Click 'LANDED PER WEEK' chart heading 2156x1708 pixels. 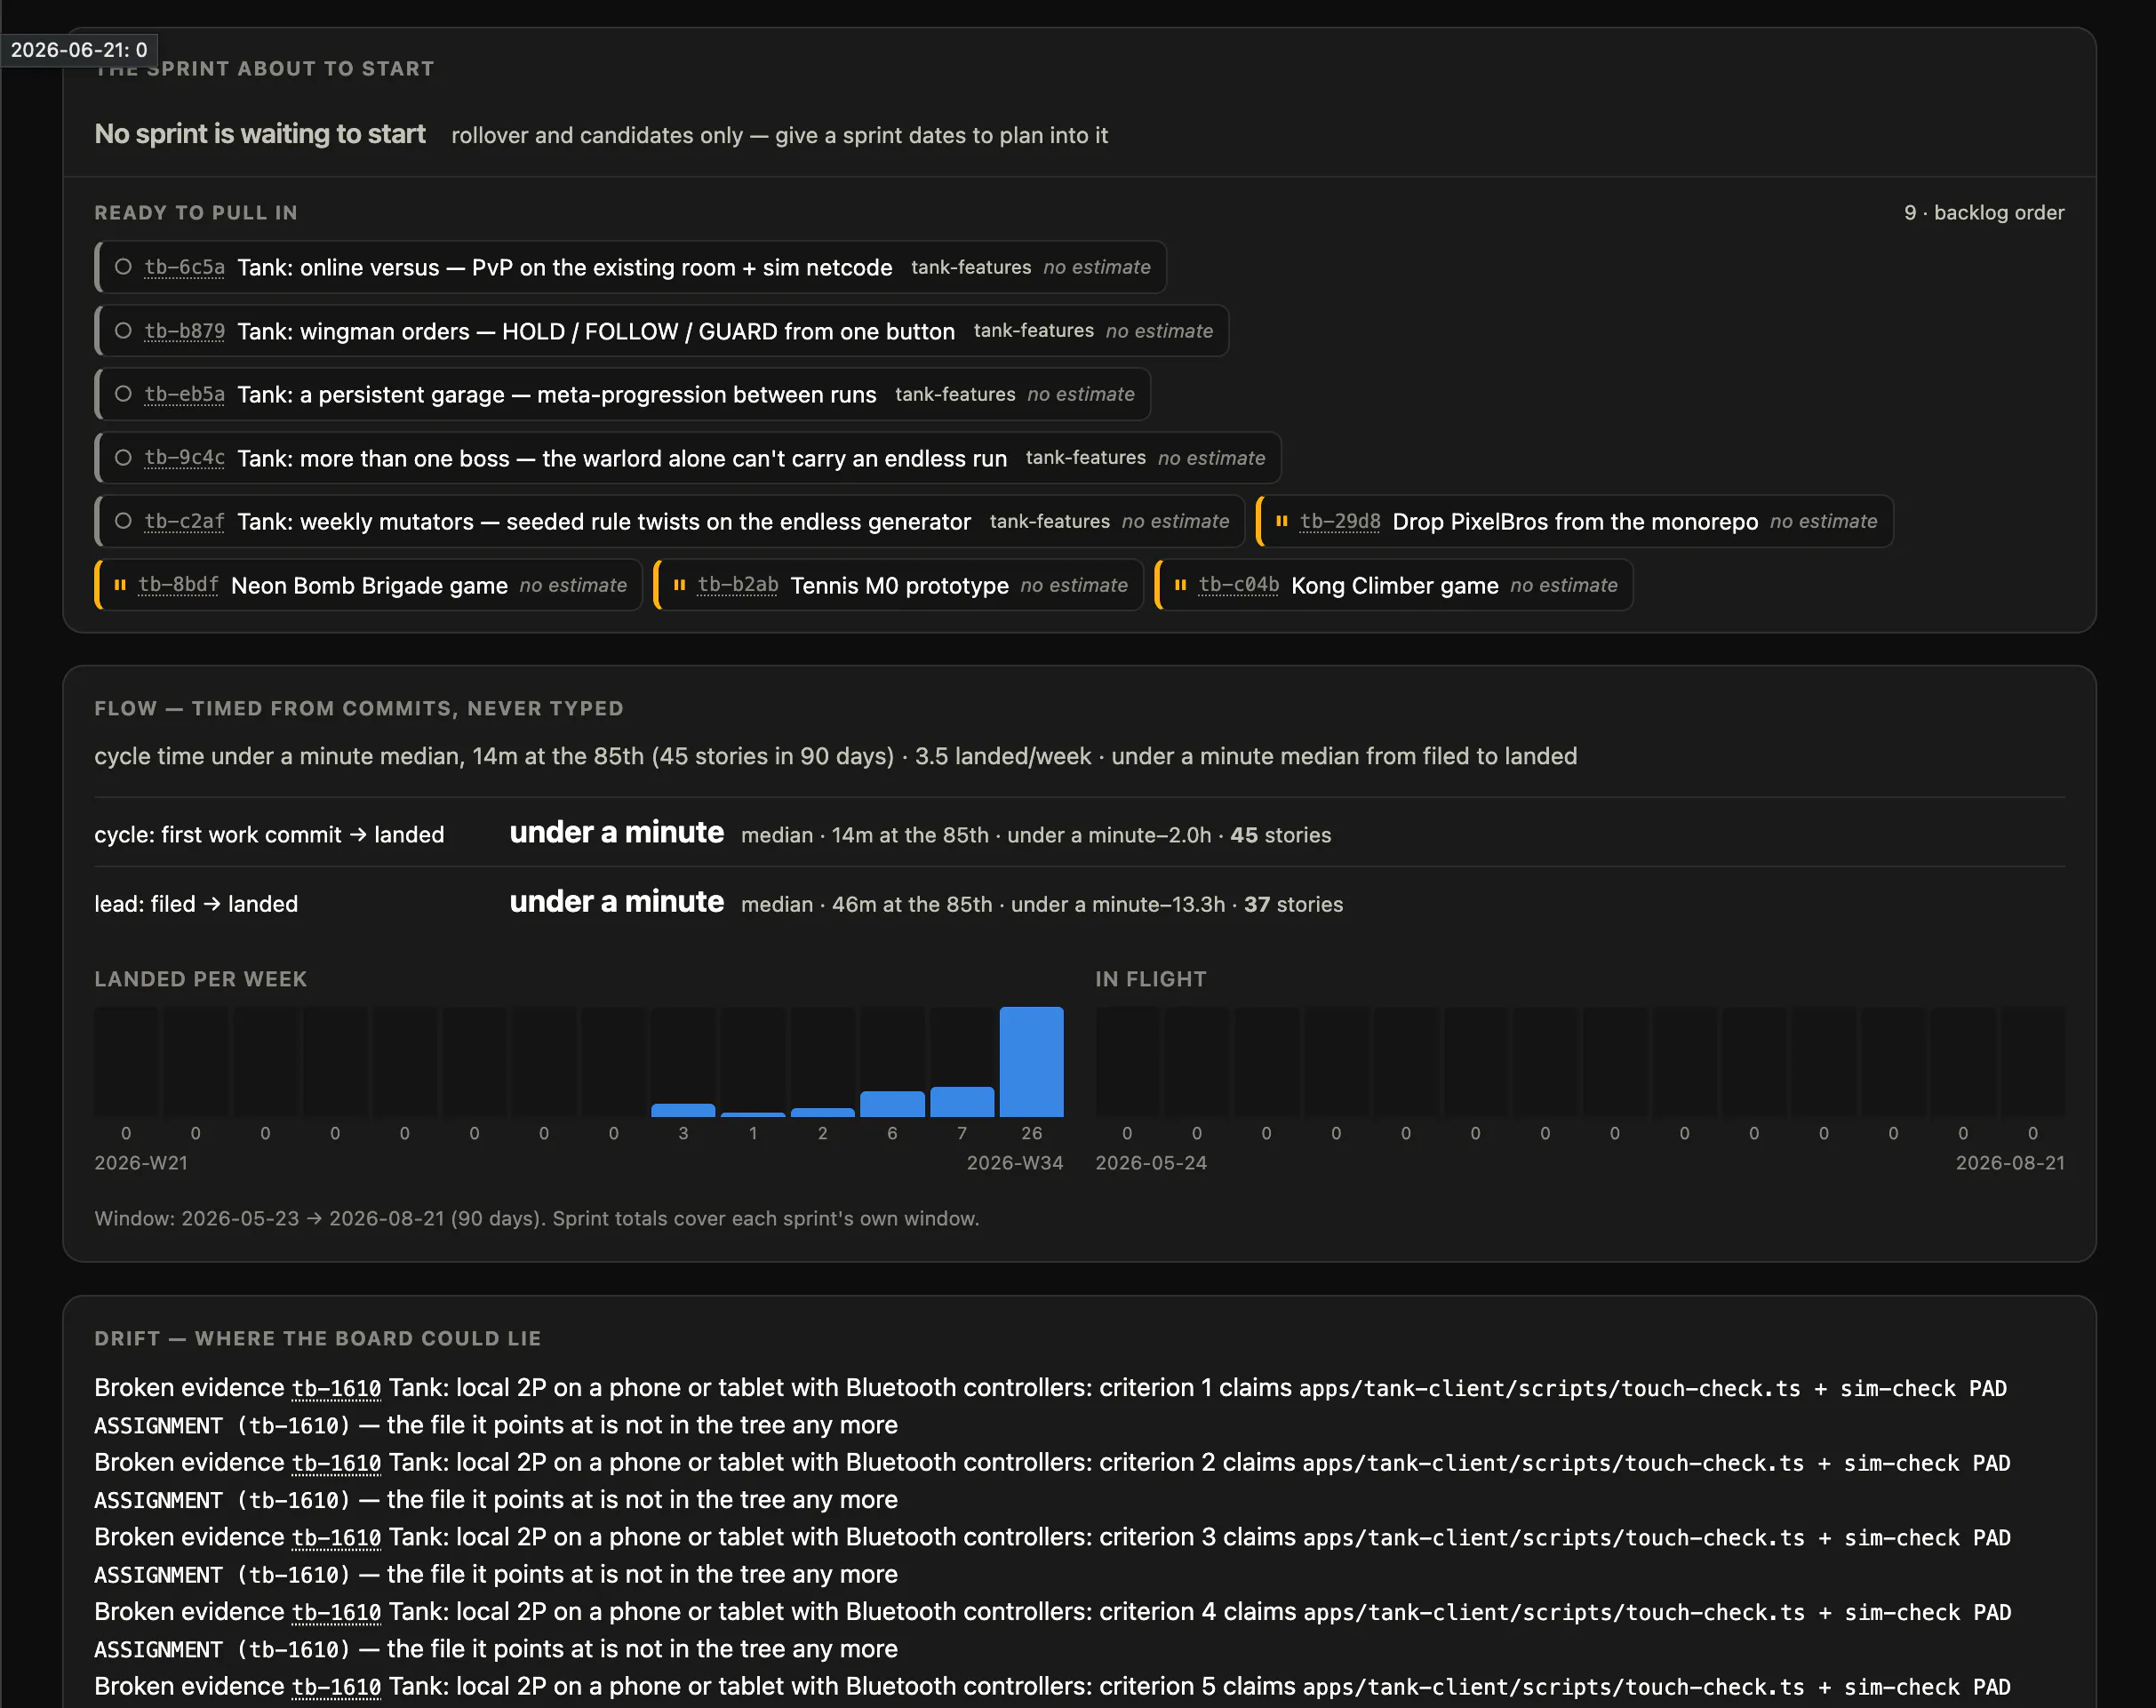[200, 979]
